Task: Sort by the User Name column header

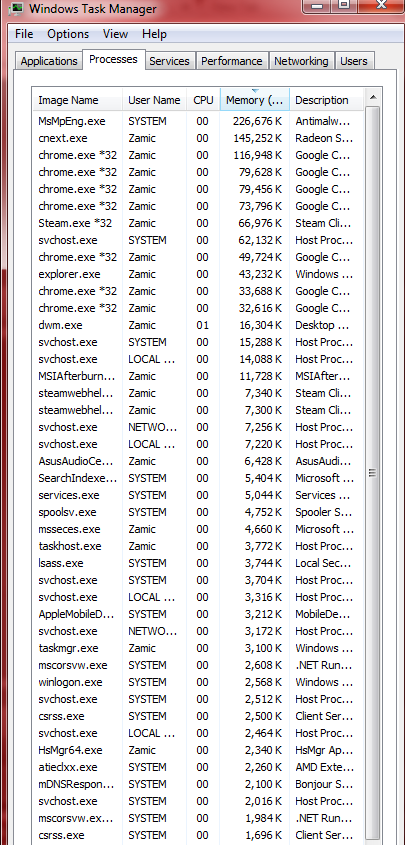Action: click(x=155, y=100)
